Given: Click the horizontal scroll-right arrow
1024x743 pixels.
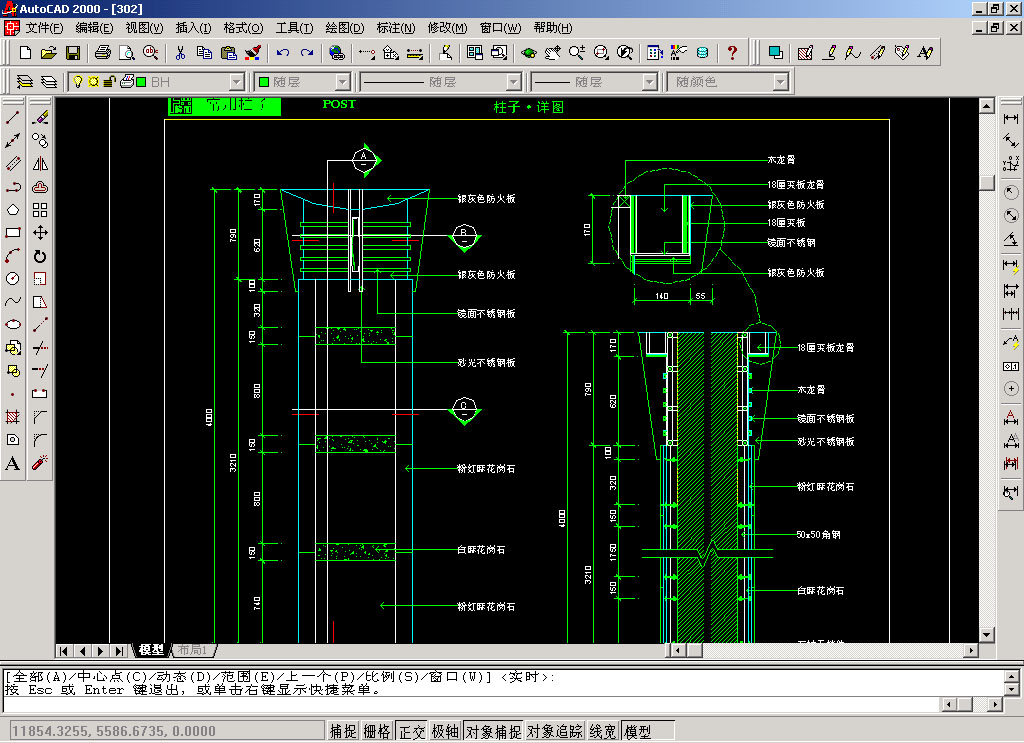Looking at the screenshot, I should point(971,650).
